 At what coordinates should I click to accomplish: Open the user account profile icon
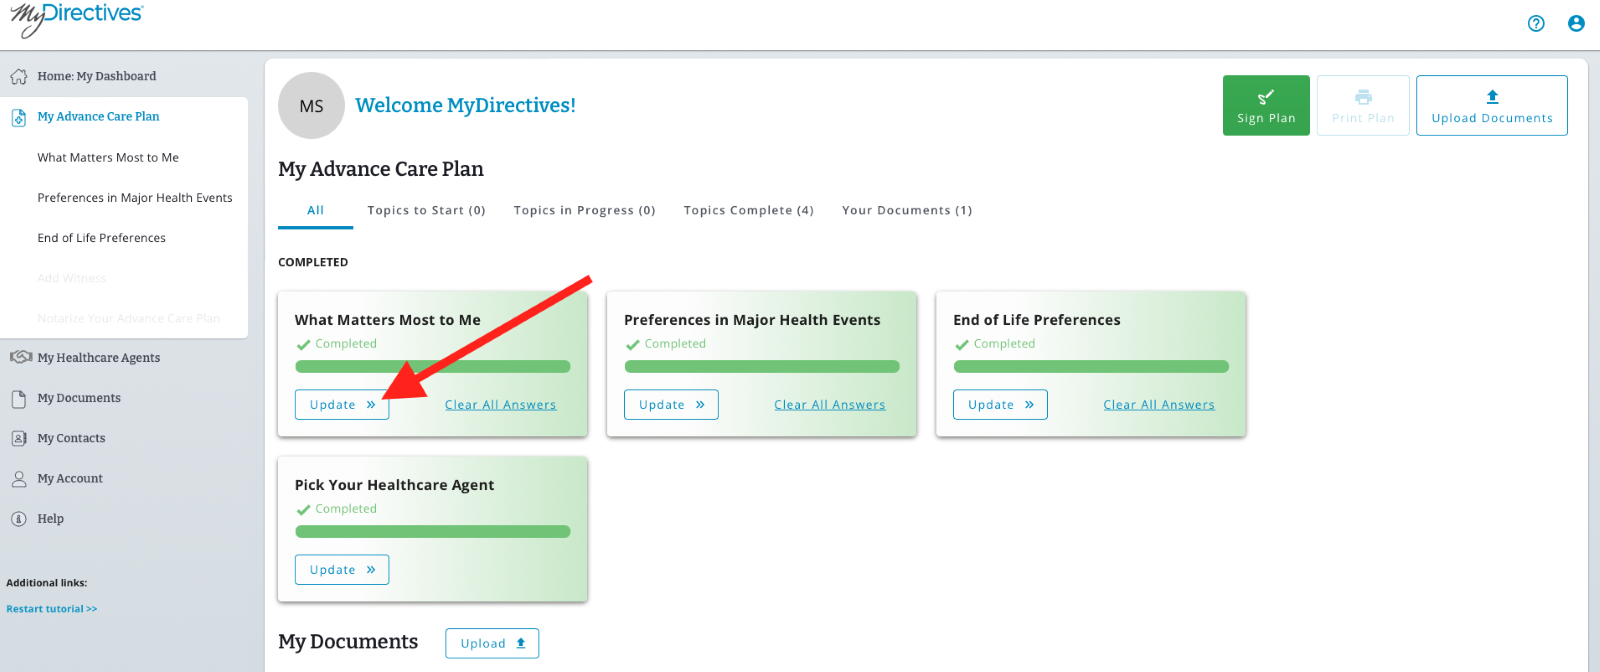pyautogui.click(x=1576, y=23)
